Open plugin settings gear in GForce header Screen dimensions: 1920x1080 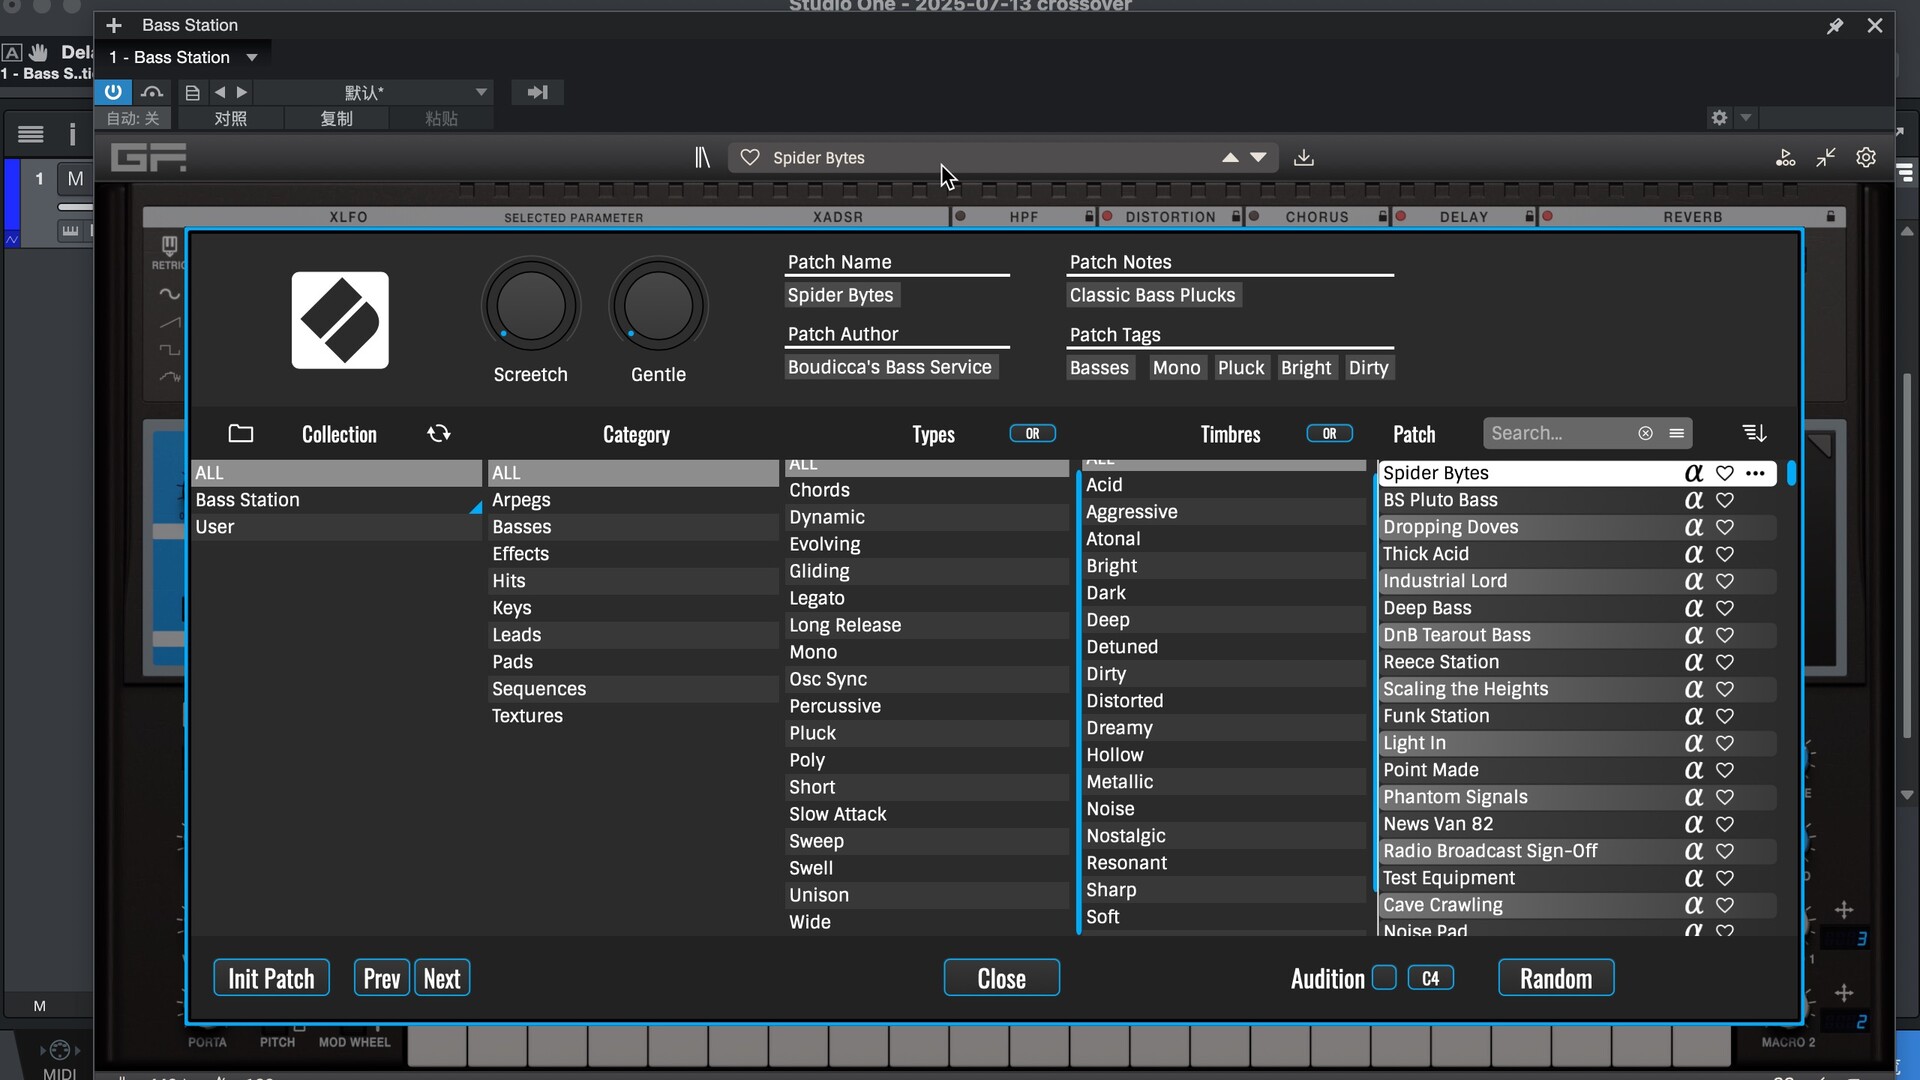1866,157
